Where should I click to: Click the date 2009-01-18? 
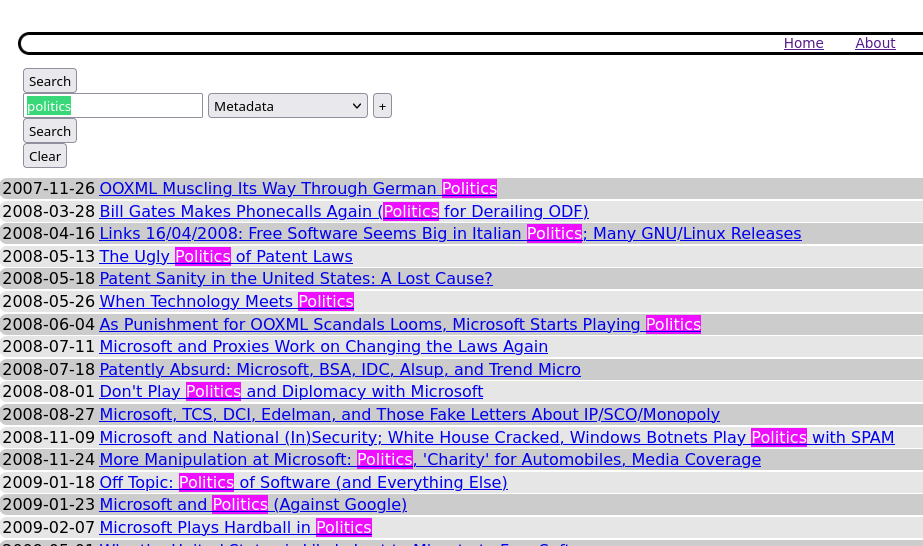pos(49,482)
